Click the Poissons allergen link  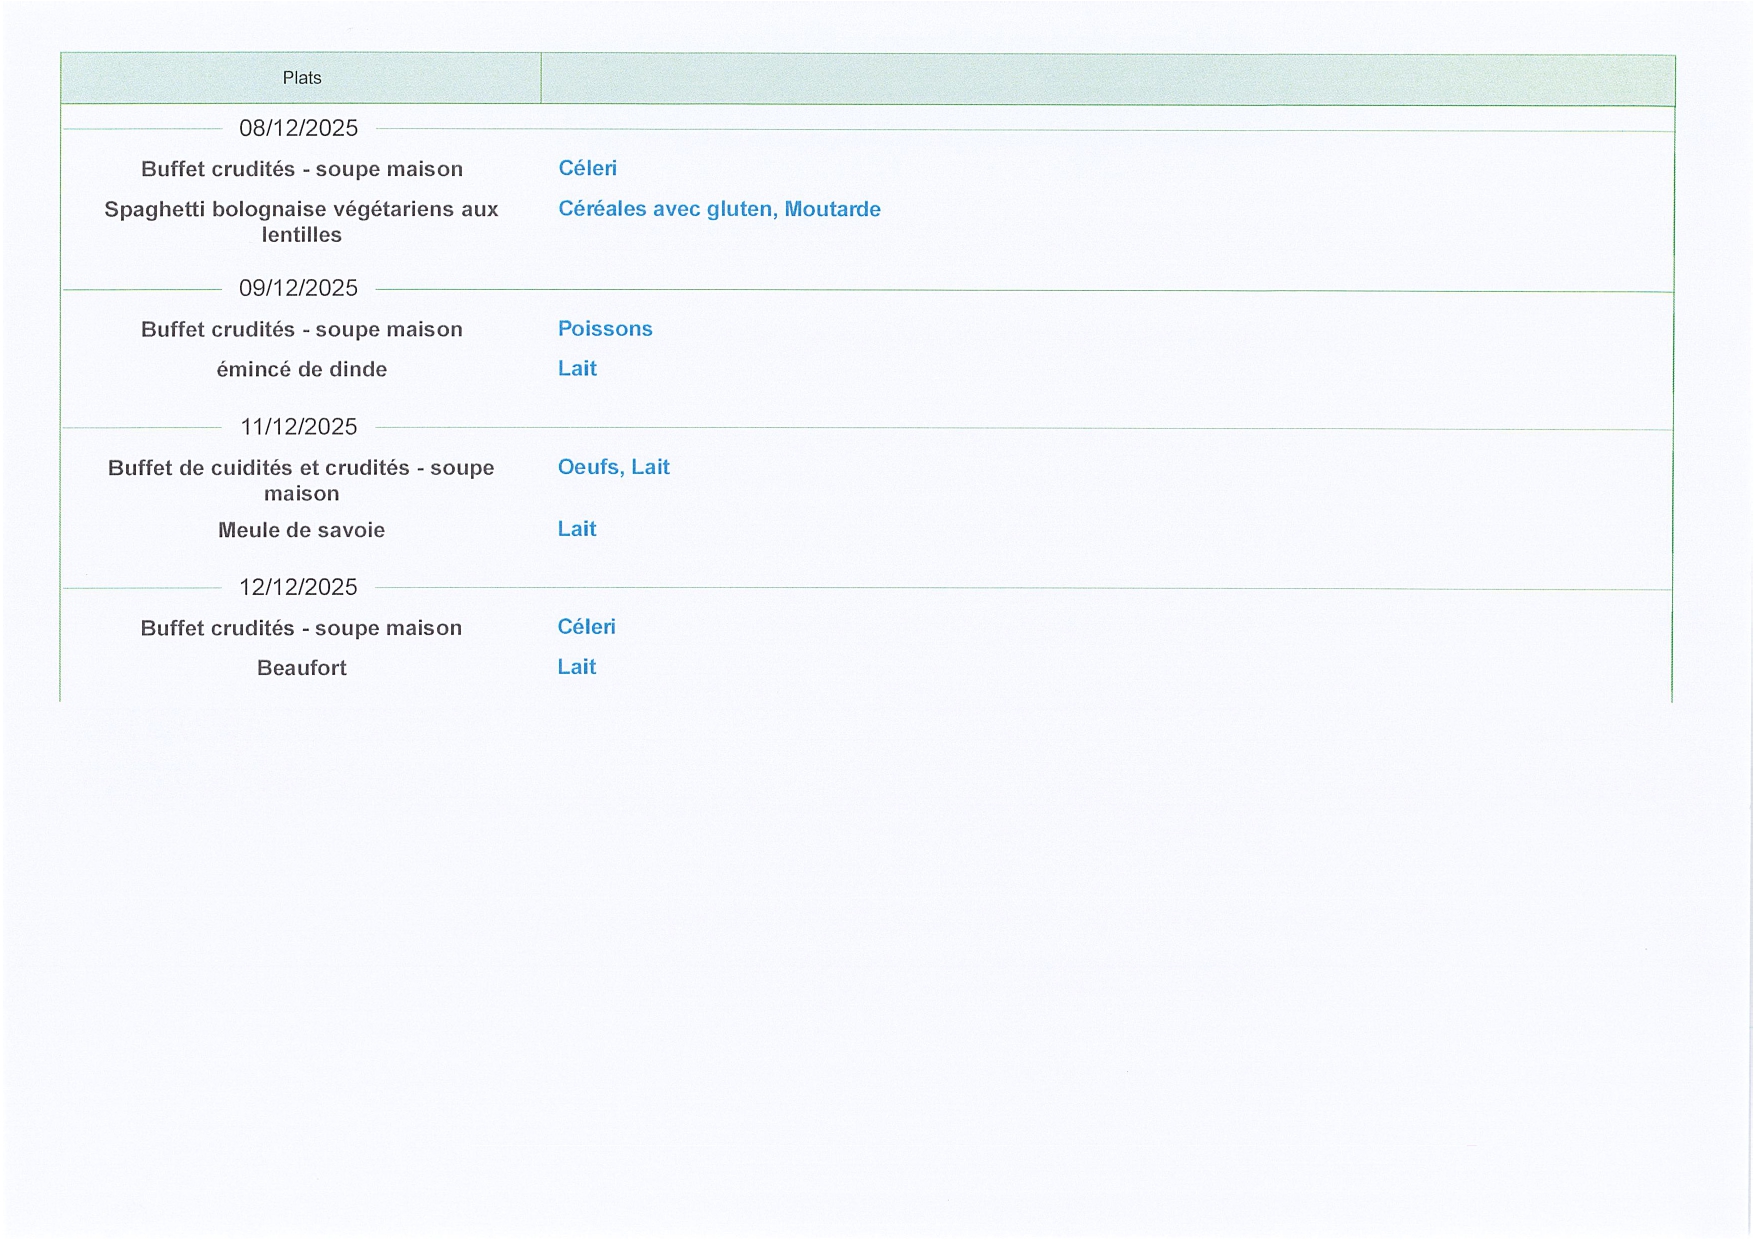(605, 329)
